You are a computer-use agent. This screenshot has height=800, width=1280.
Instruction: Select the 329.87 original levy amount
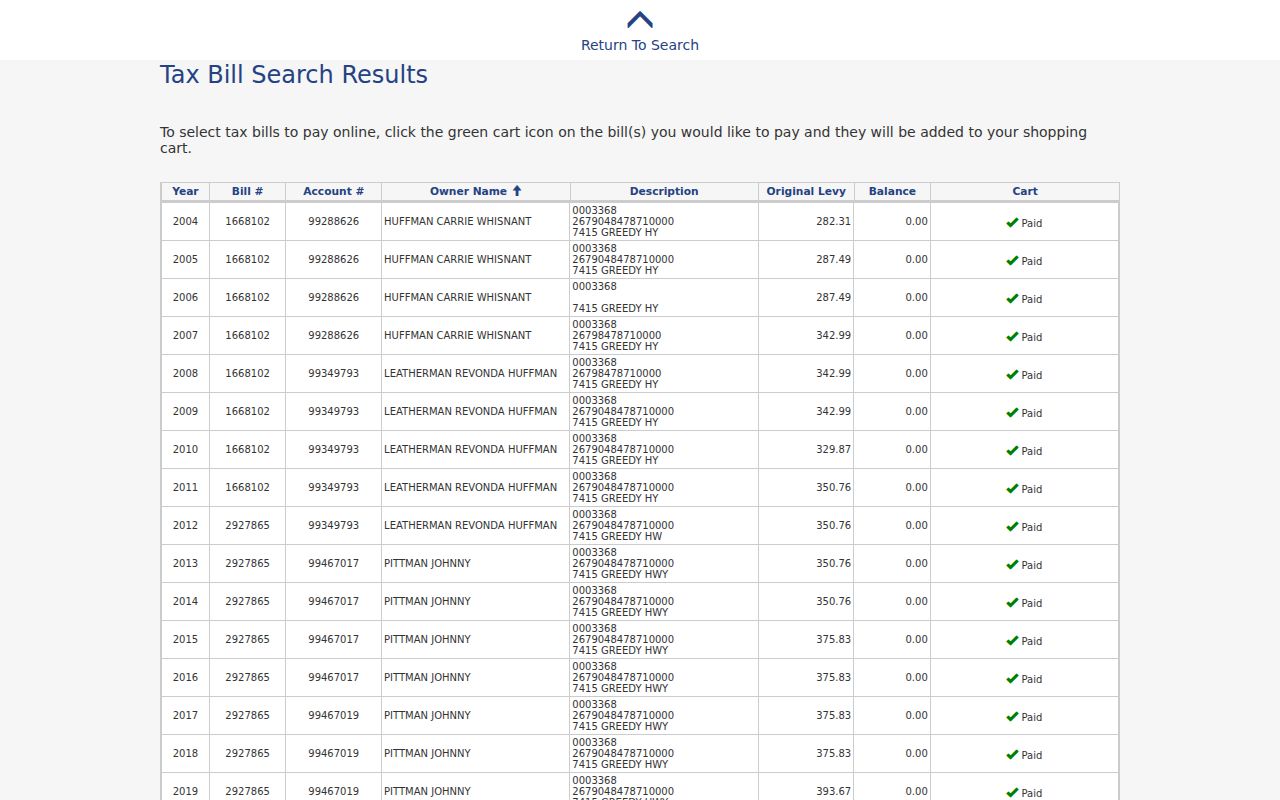tap(834, 449)
